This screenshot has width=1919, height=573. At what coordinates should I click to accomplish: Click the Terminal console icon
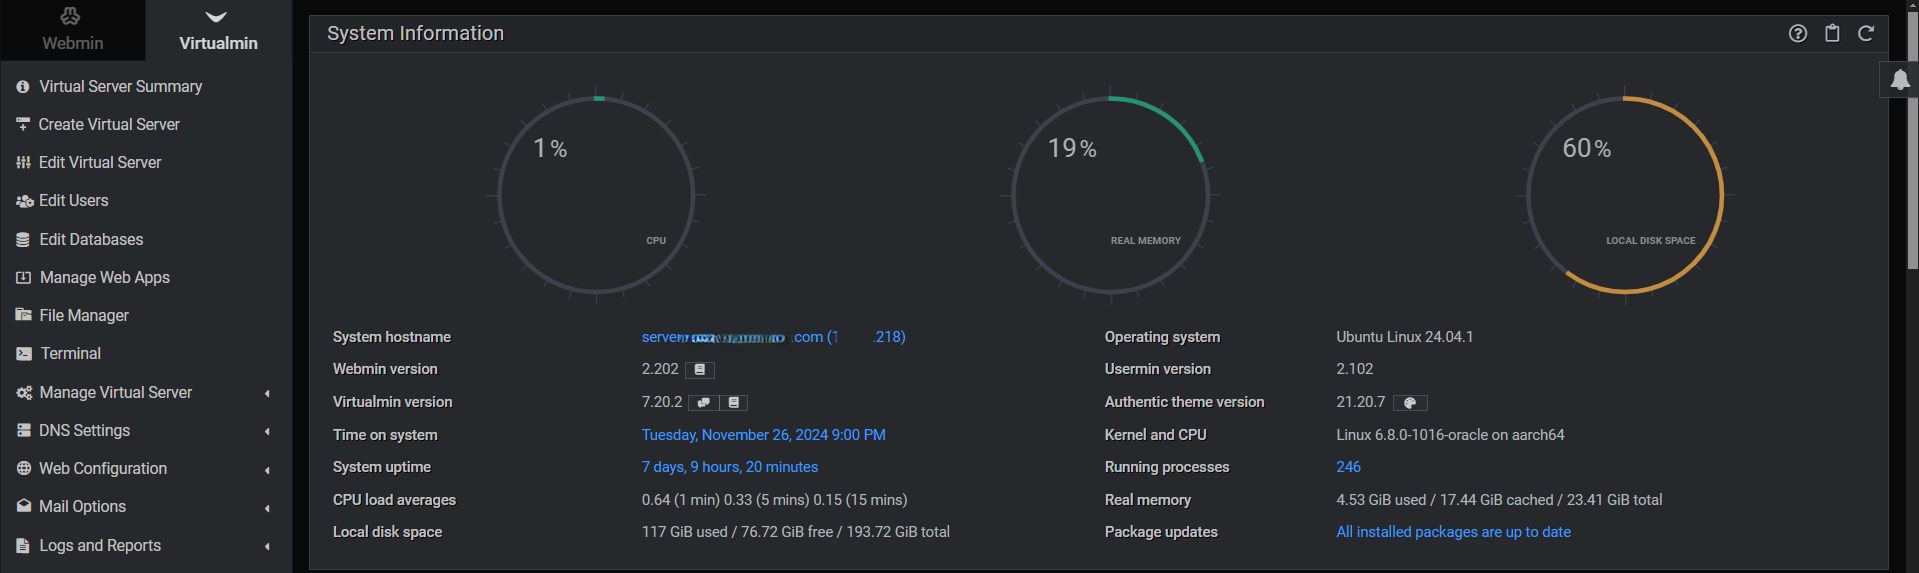pyautogui.click(x=24, y=354)
